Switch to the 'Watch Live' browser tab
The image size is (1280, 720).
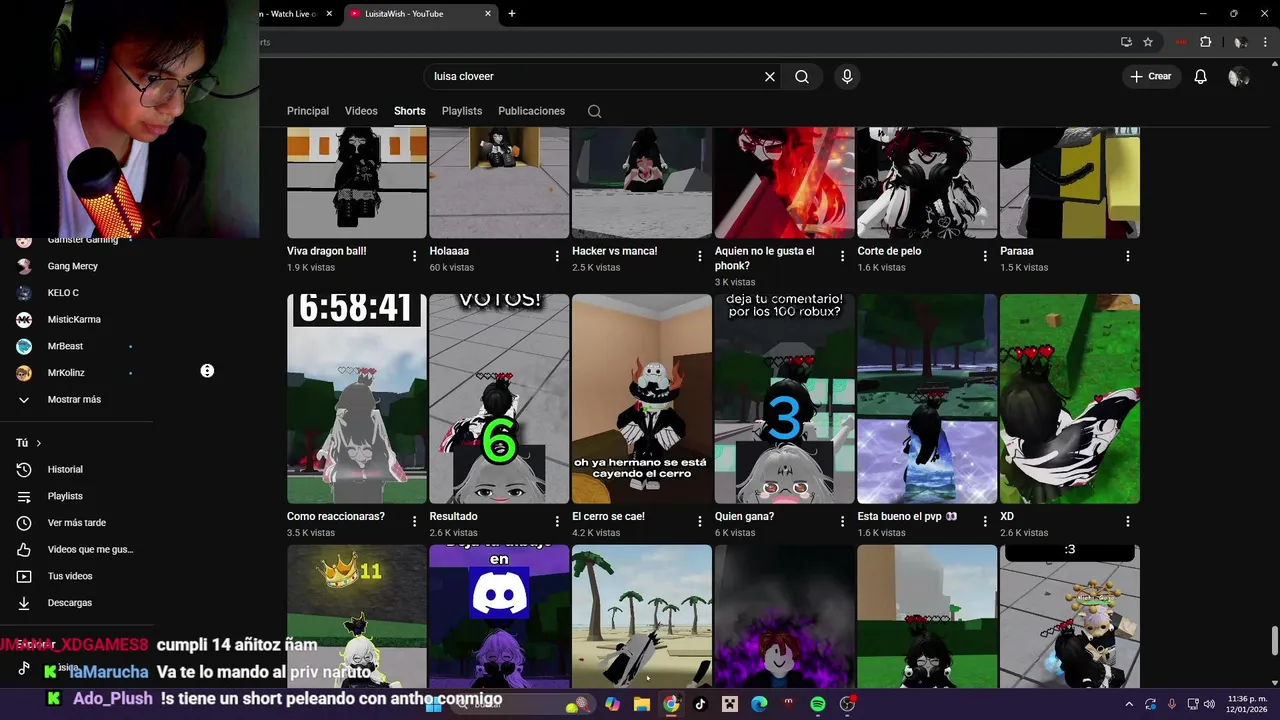pos(295,13)
